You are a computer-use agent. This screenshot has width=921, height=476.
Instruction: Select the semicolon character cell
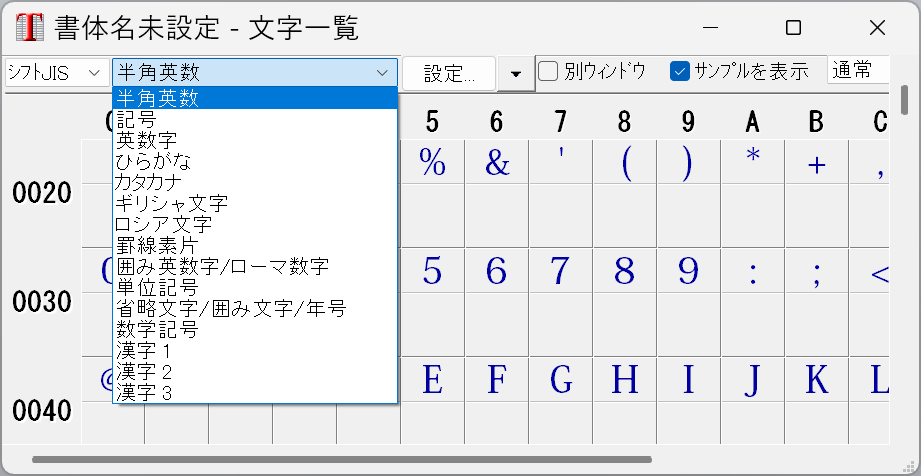pos(816,271)
